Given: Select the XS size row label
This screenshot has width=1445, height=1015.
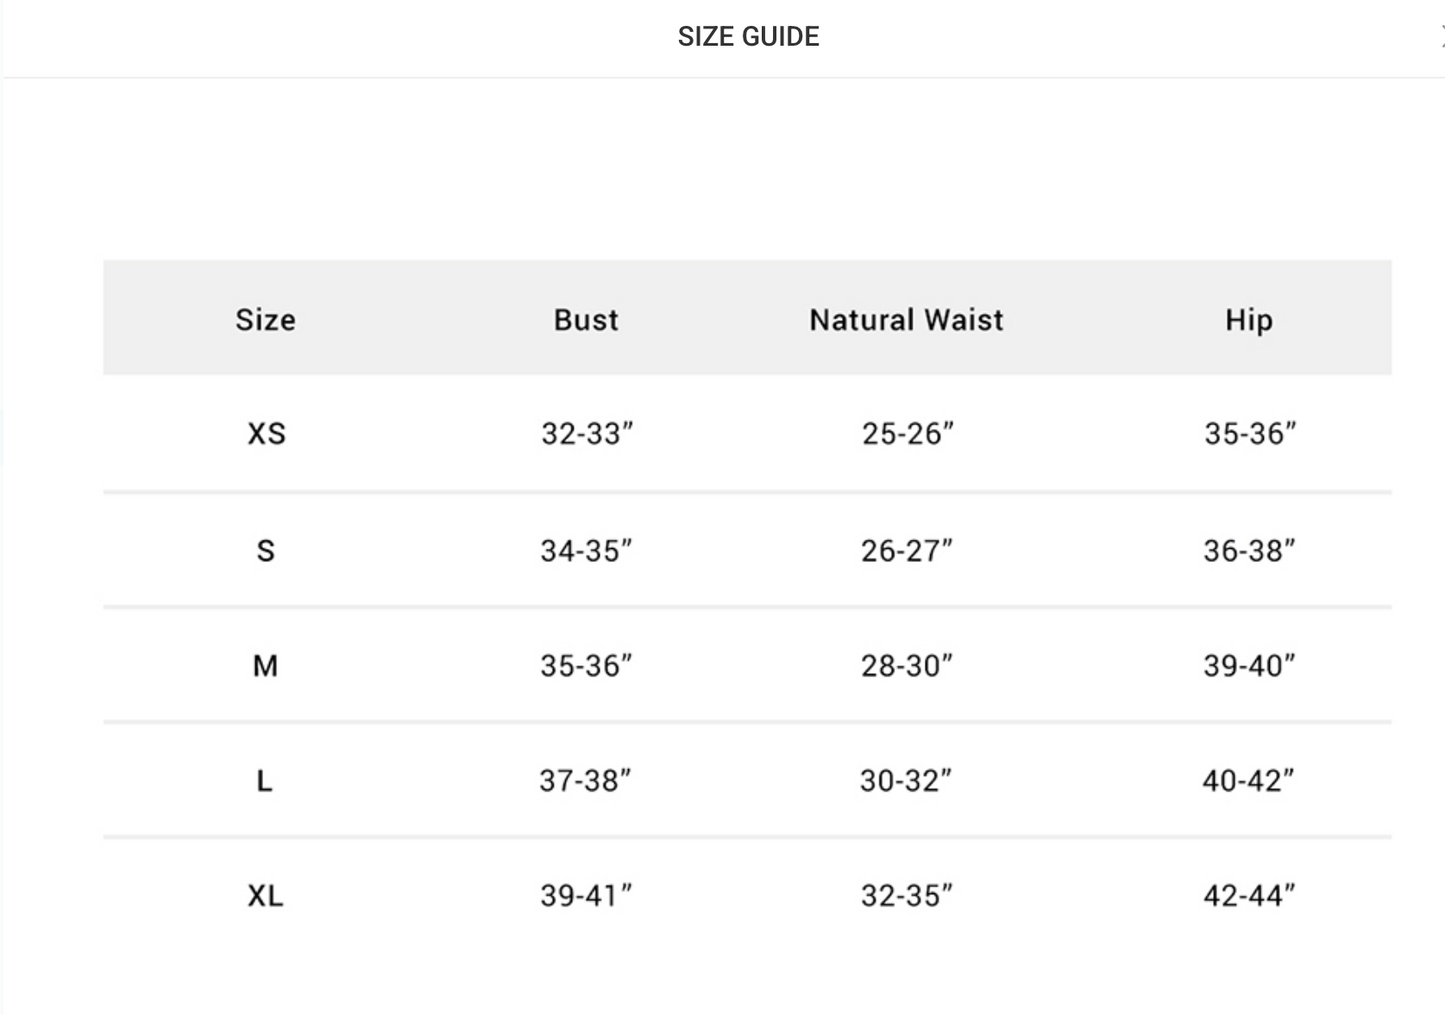Looking at the screenshot, I should point(266,434).
